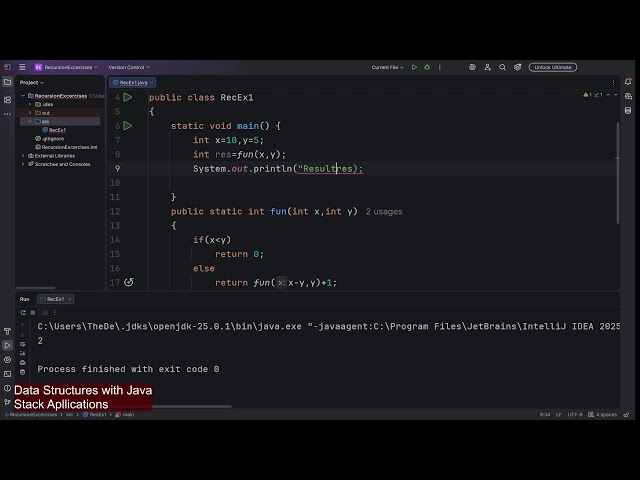Open more options in the Run toolbar
Viewport: 640px width, 480px height.
55,313
